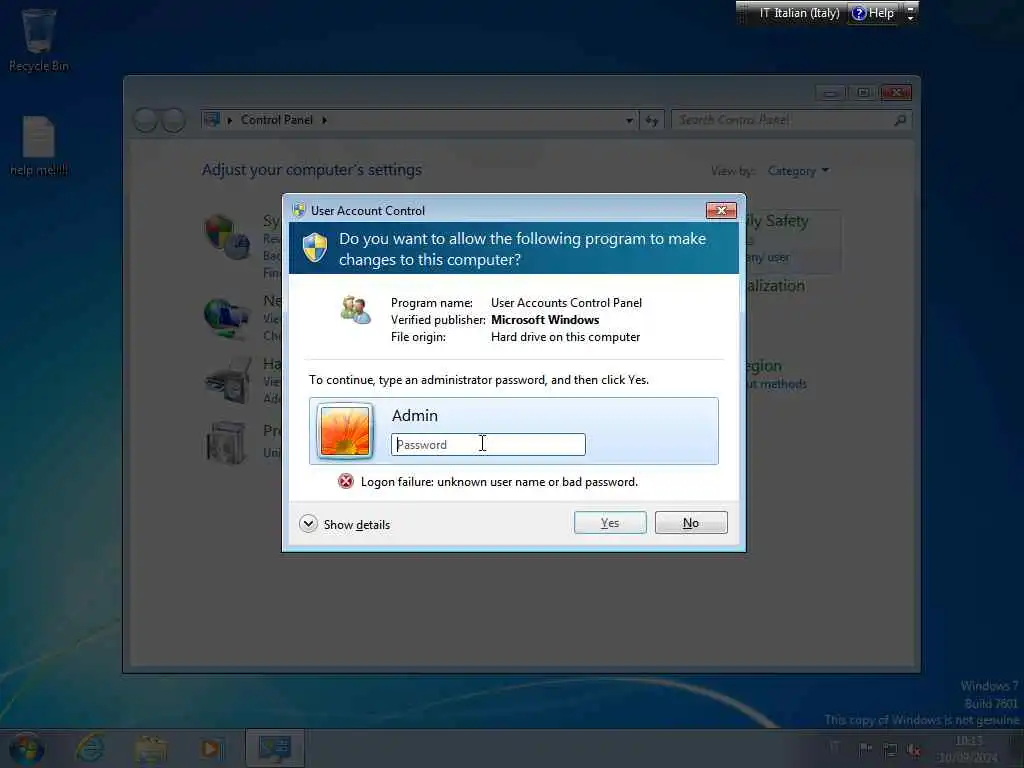Image resolution: width=1024 pixels, height=768 pixels.
Task: Select Control Panel taskbar button
Action: (x=275, y=748)
